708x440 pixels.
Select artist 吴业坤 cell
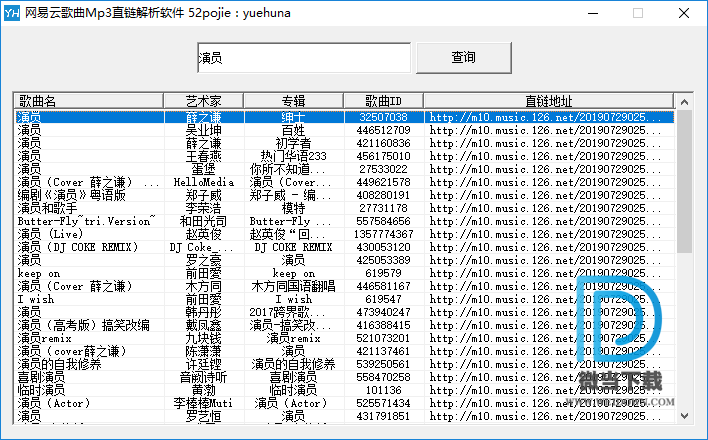[204, 131]
